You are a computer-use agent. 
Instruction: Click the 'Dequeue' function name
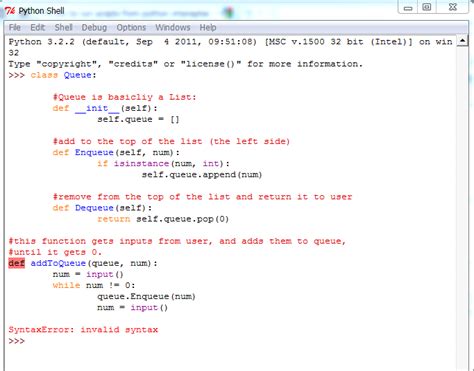point(94,208)
